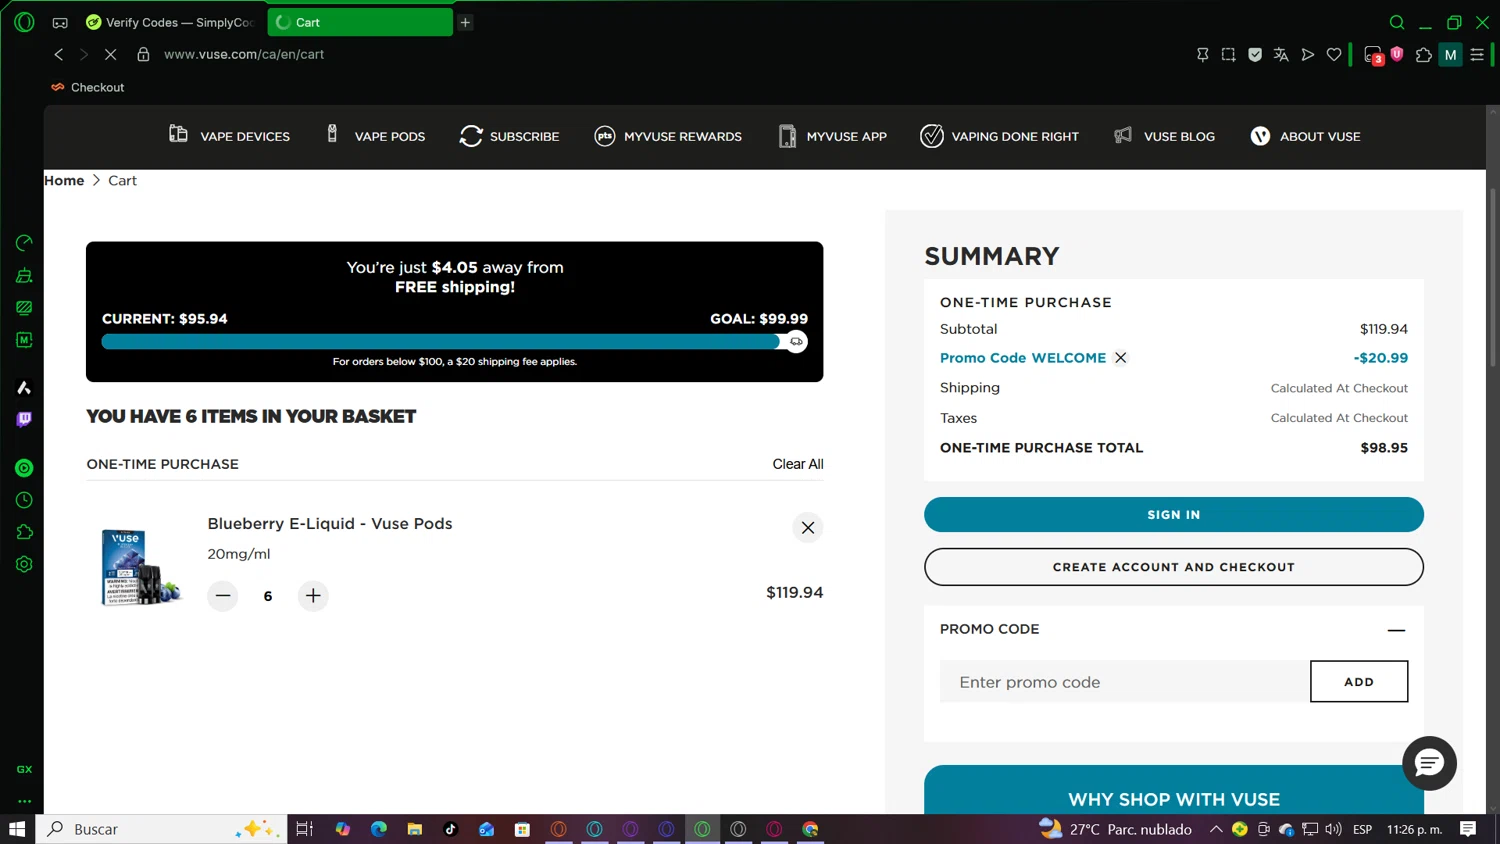Image resolution: width=1500 pixels, height=844 pixels.
Task: Open ad blocker shield icon
Action: coord(1255,55)
